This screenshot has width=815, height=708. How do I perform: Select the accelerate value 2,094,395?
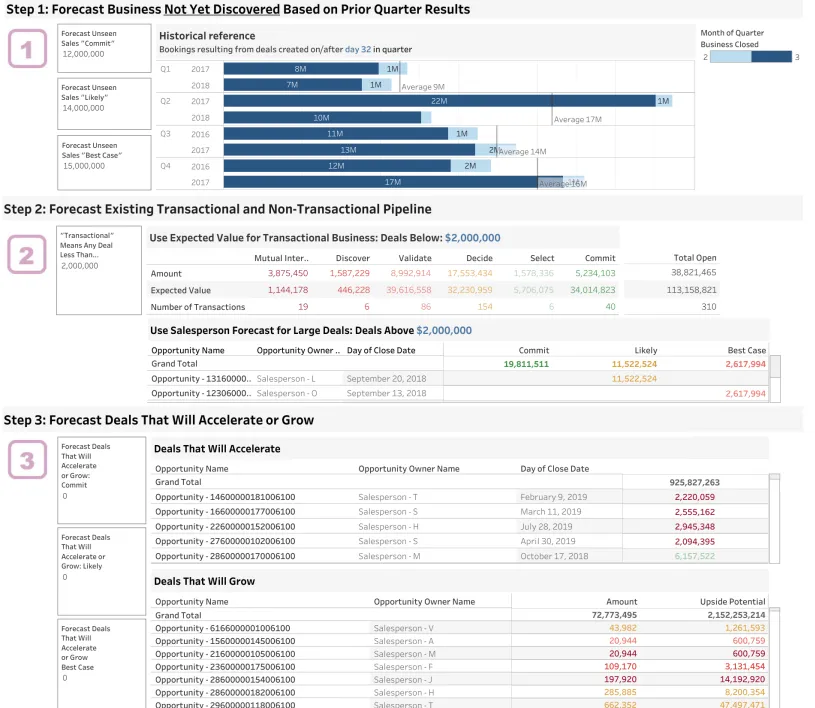(x=694, y=541)
